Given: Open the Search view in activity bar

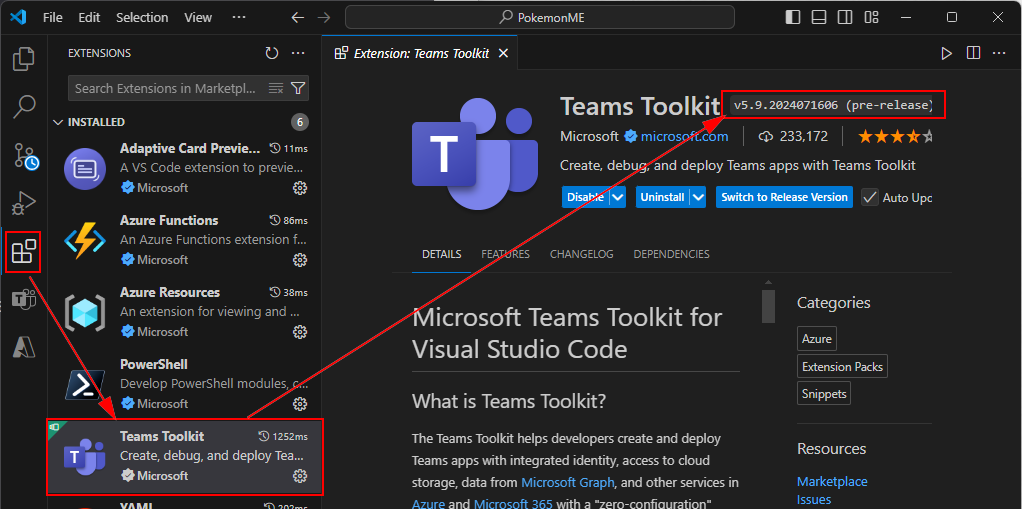Looking at the screenshot, I should pyautogui.click(x=23, y=106).
